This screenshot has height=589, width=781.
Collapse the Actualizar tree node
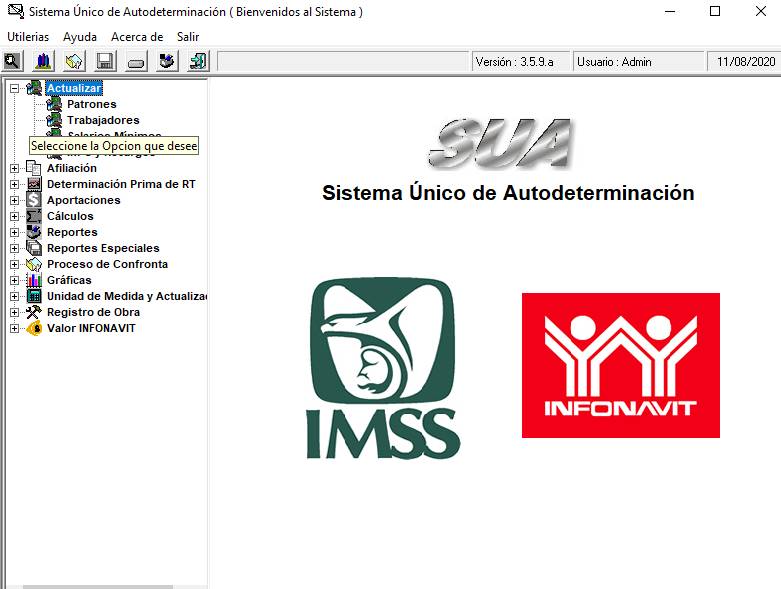tap(15, 88)
